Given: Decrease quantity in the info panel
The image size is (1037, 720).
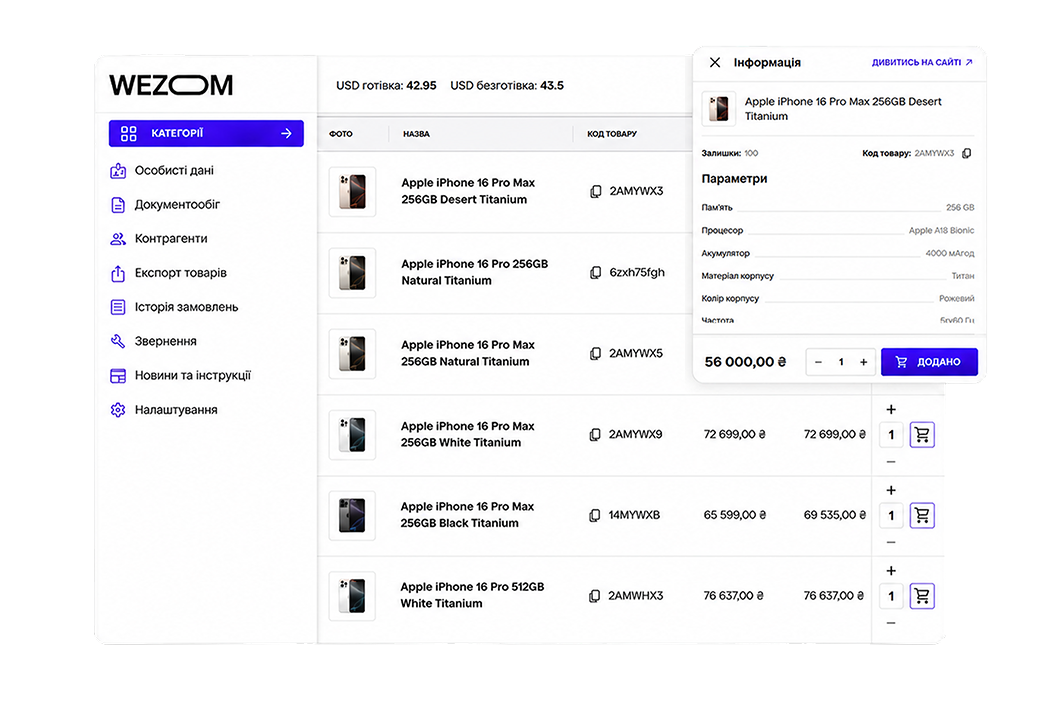Looking at the screenshot, I should point(818,362).
